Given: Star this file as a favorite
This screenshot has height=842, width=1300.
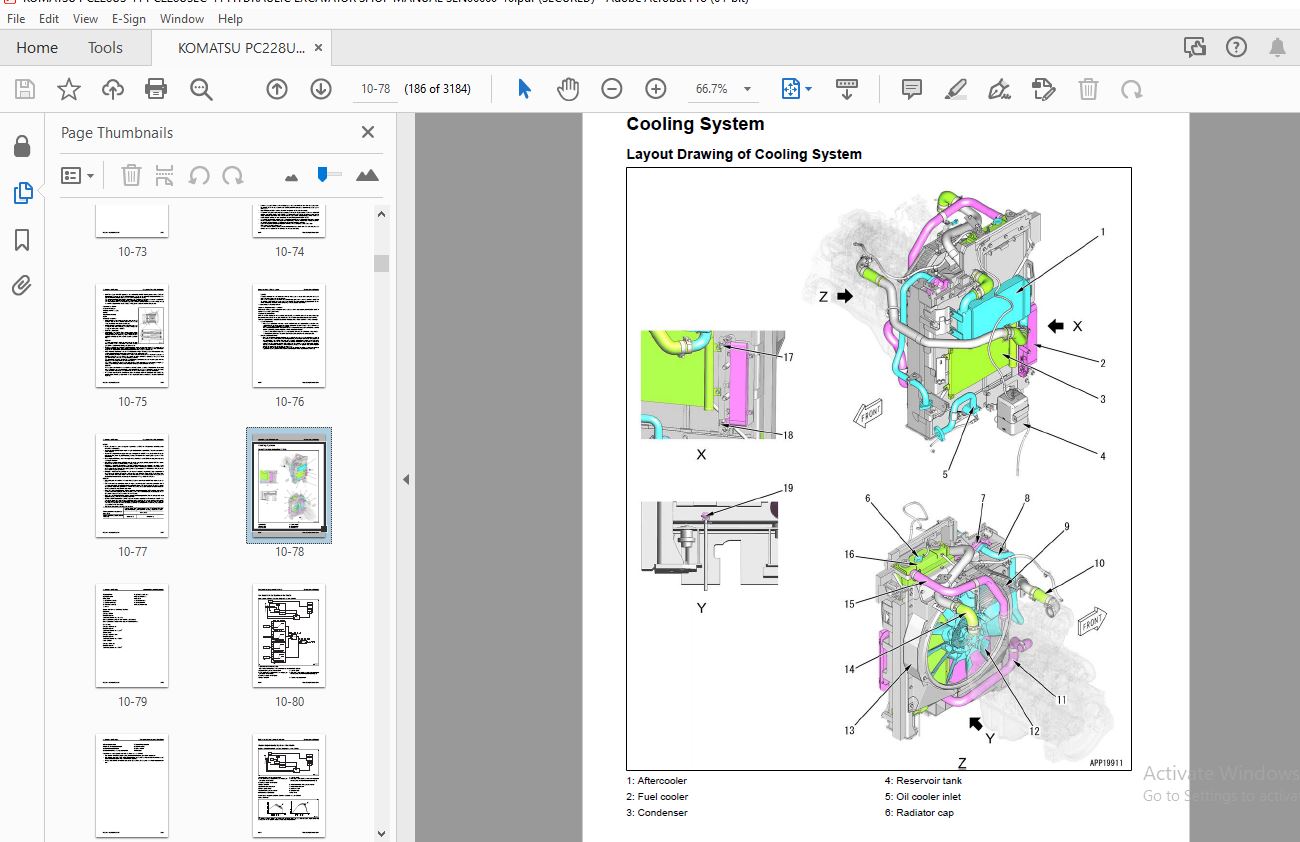Looking at the screenshot, I should (x=69, y=90).
